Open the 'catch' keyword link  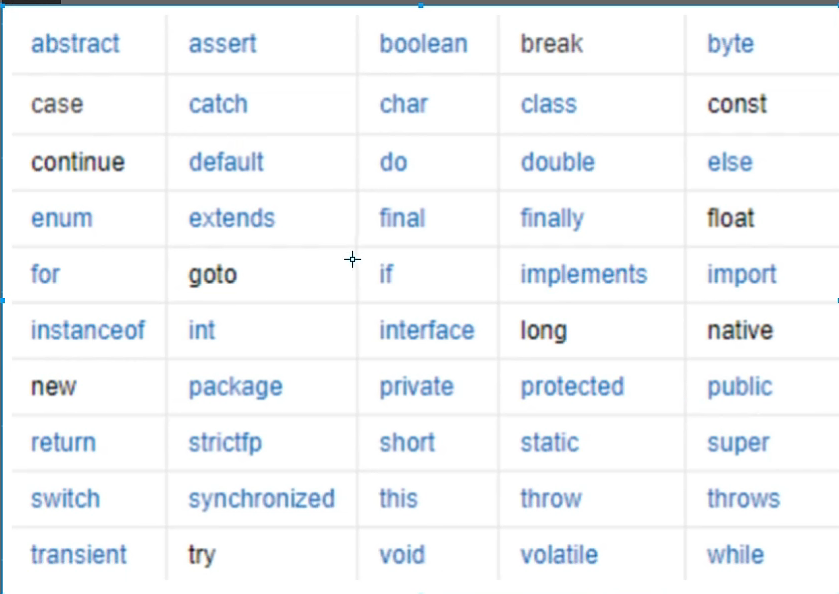click(x=218, y=104)
